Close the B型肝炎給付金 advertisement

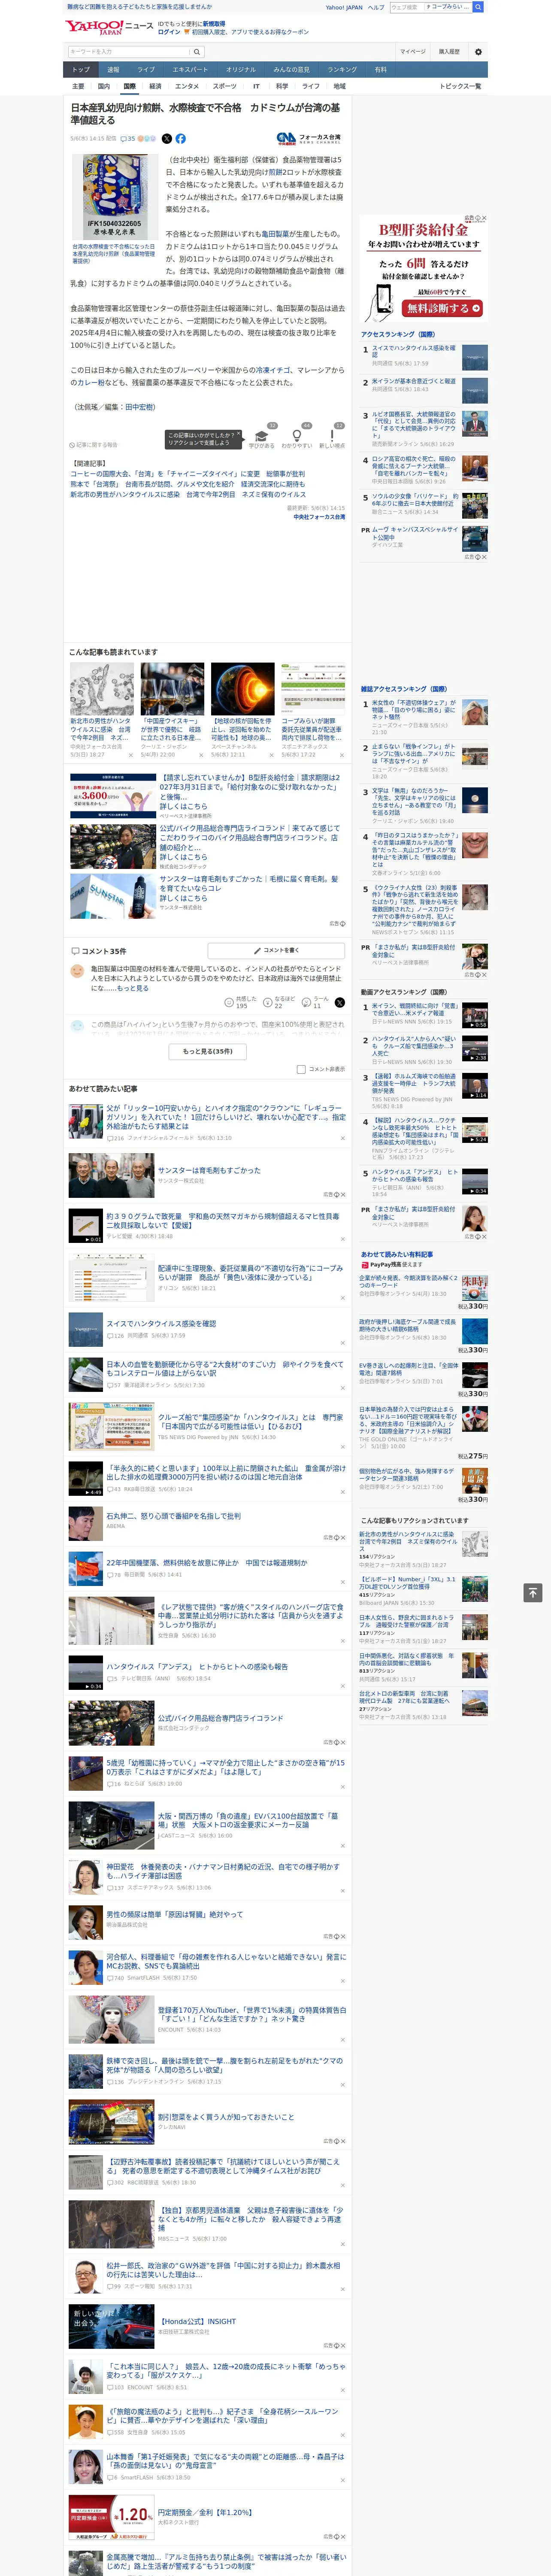(484, 218)
